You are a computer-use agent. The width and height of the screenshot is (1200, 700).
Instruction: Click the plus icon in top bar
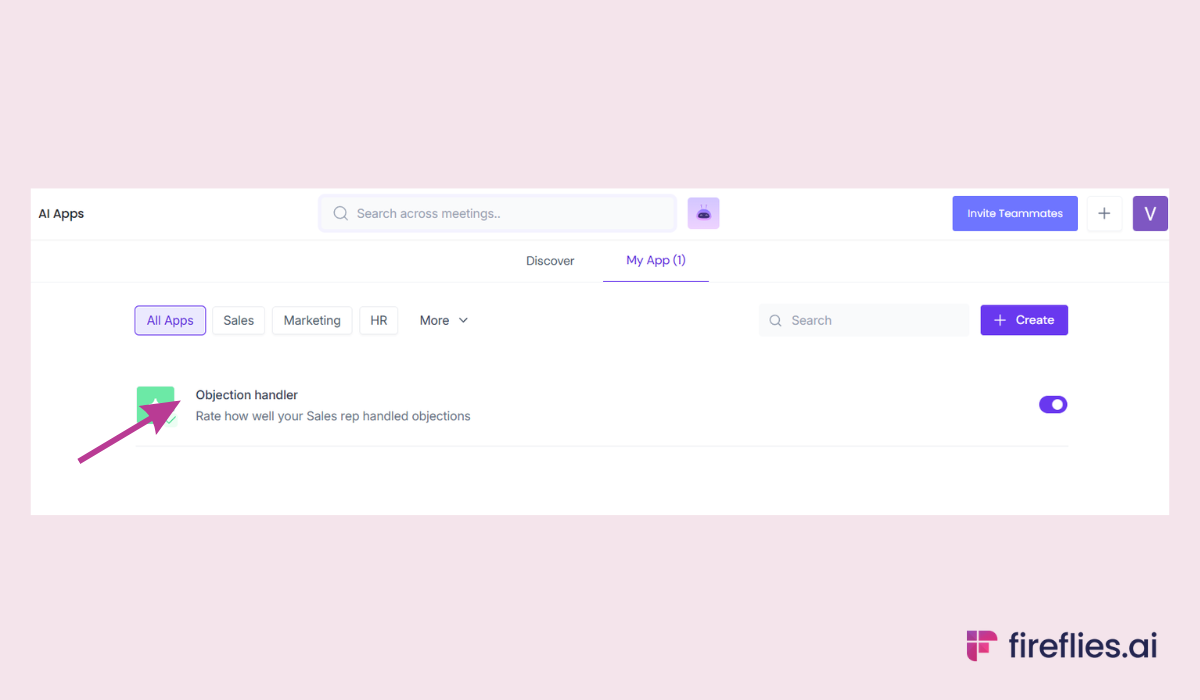pyautogui.click(x=1104, y=213)
